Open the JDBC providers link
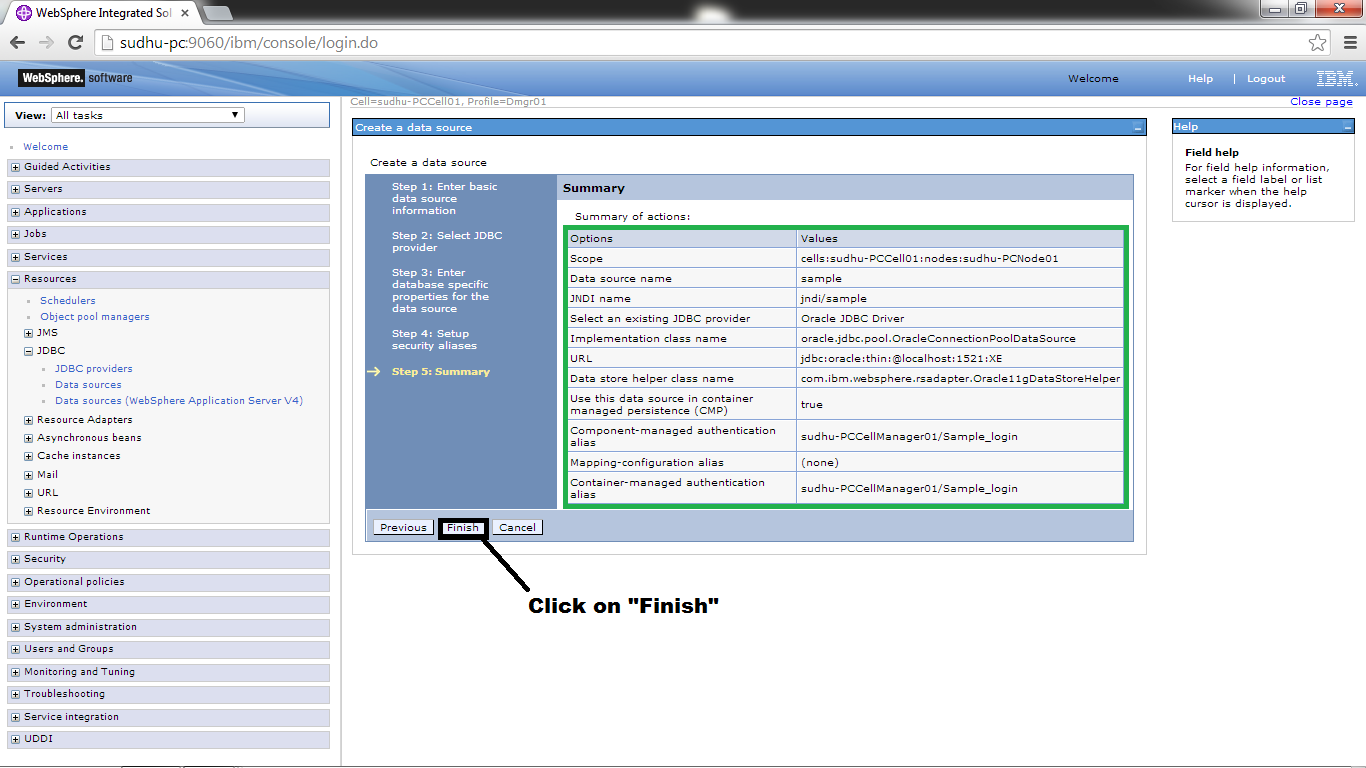Viewport: 1366px width, 768px height. 94,368
